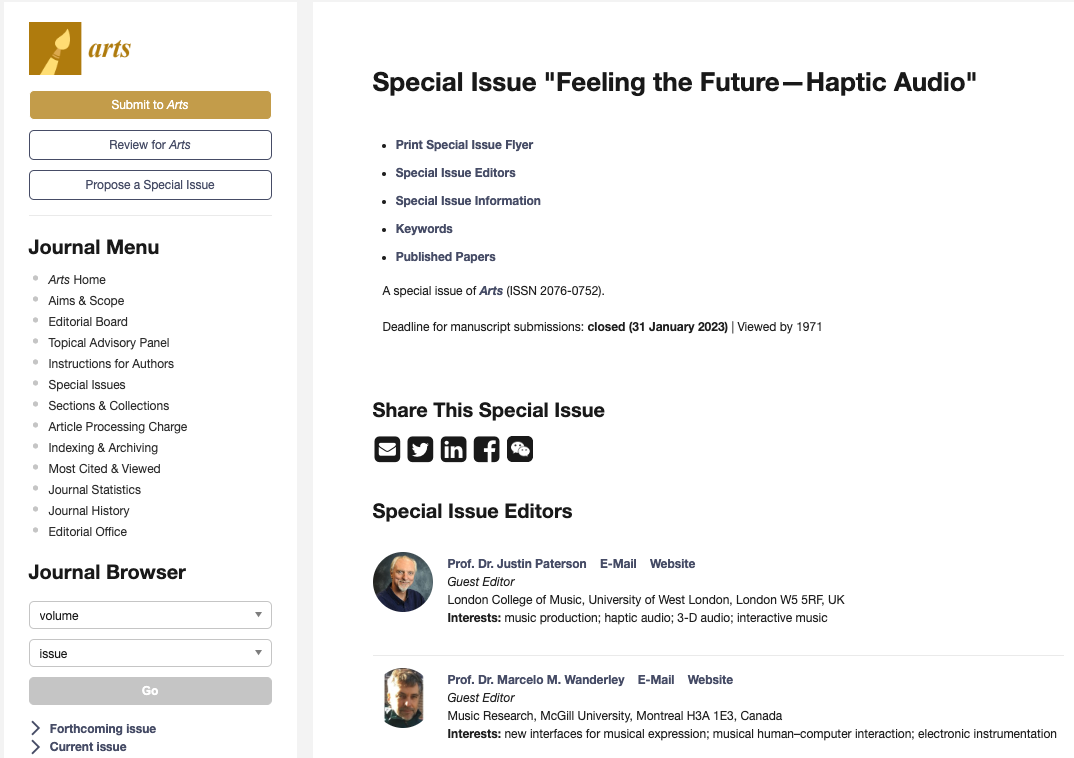Open Justin Paterson's E-Mail link

pos(618,564)
